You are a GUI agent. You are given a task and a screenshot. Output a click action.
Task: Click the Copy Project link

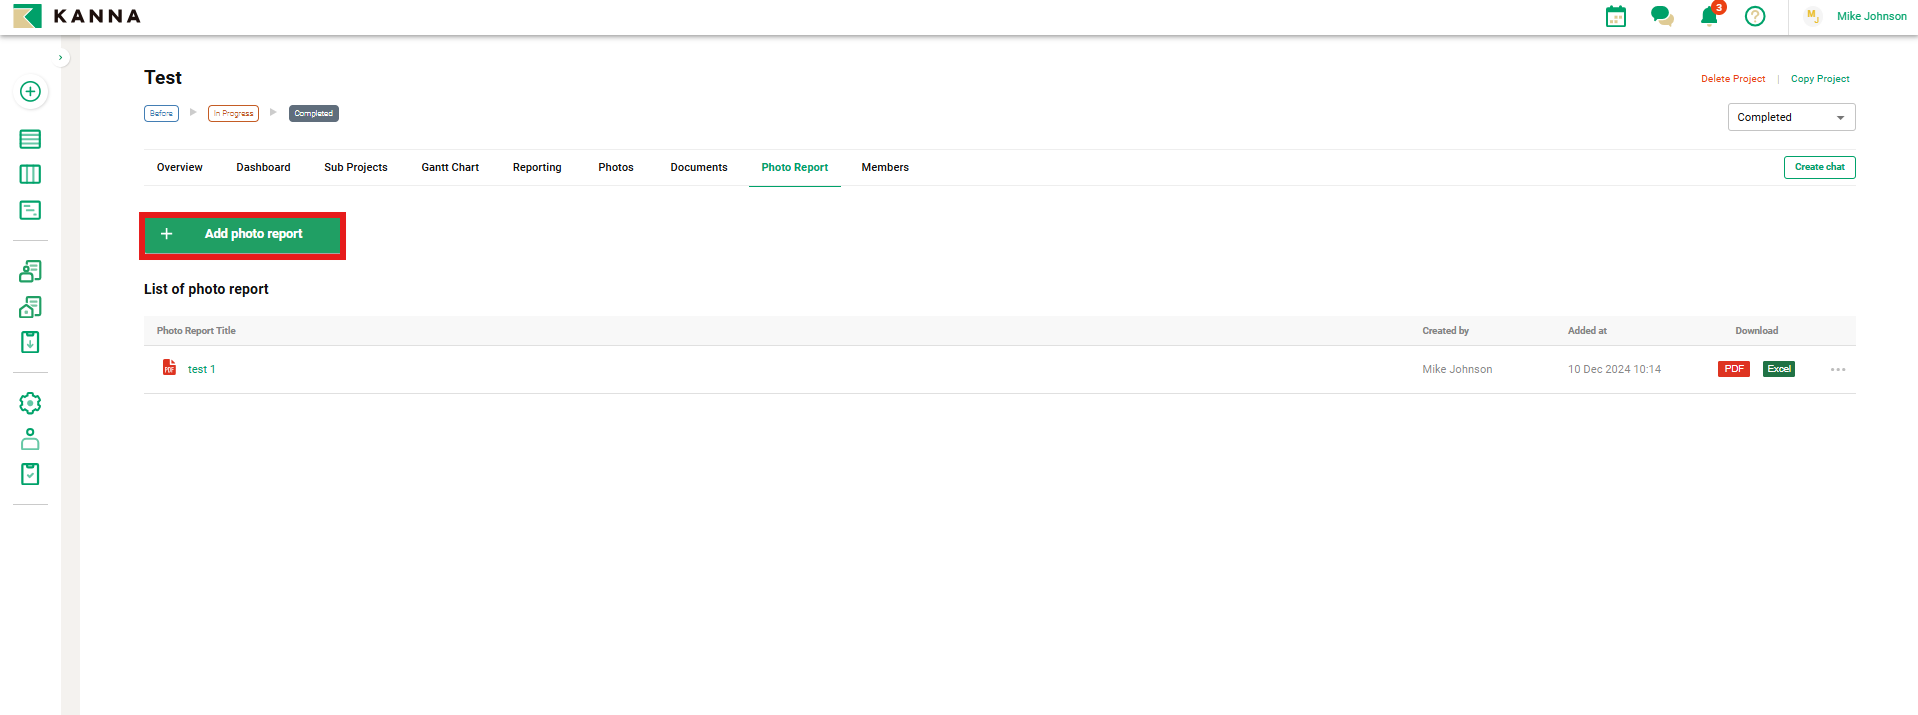point(1819,79)
